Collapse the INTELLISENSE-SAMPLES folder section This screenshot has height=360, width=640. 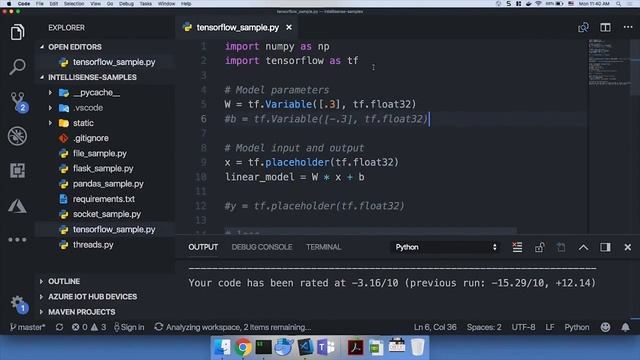pos(92,77)
